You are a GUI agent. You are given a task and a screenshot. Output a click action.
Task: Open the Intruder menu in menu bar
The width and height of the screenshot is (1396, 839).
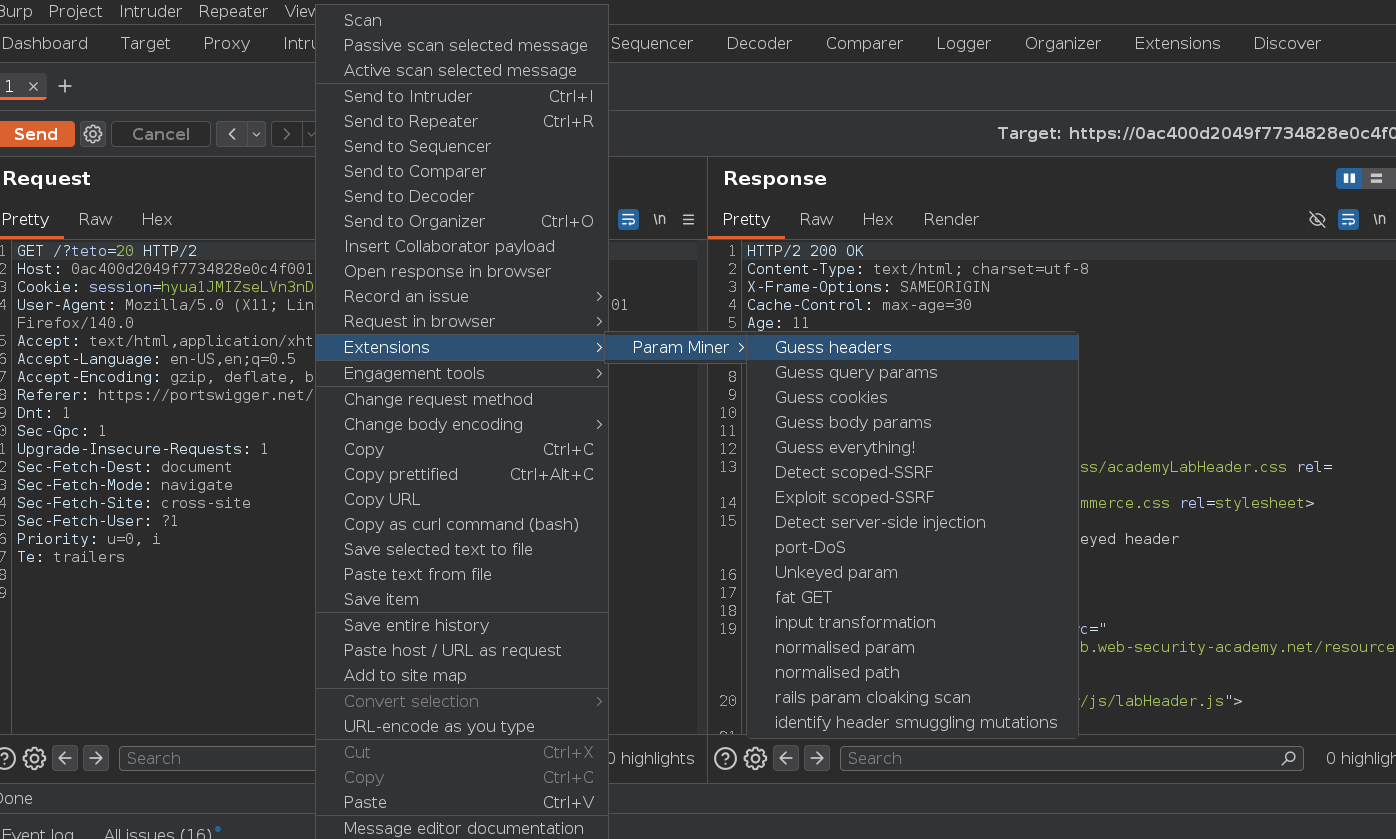[x=151, y=11]
